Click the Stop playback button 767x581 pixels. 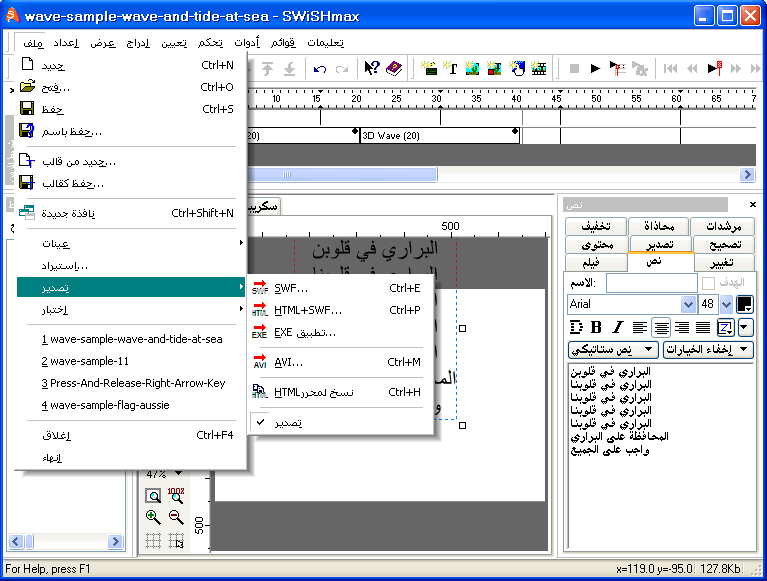[574, 68]
